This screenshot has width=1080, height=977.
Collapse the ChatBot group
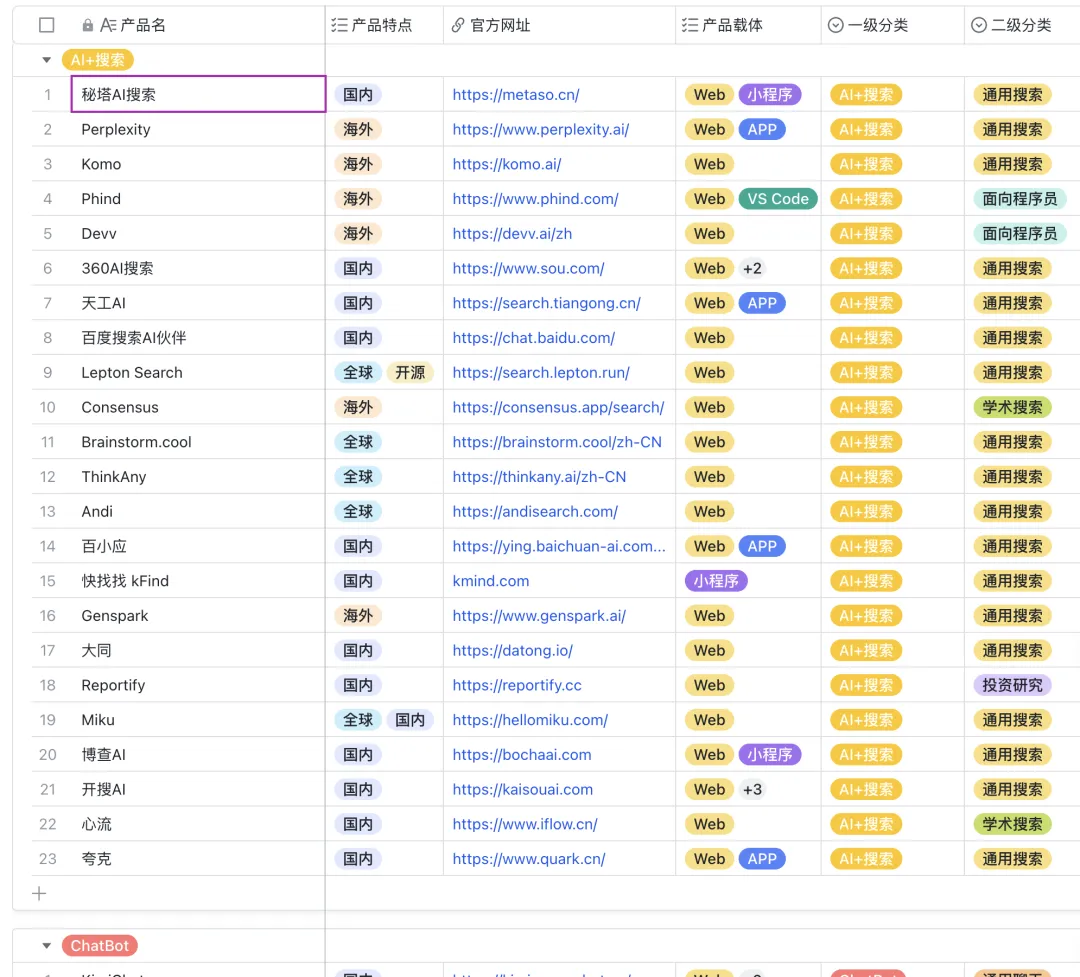(x=47, y=946)
